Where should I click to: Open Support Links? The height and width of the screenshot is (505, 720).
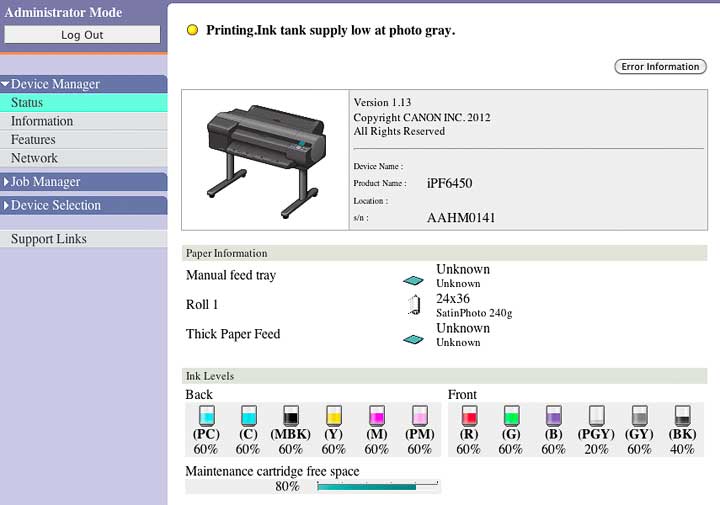pyautogui.click(x=83, y=239)
